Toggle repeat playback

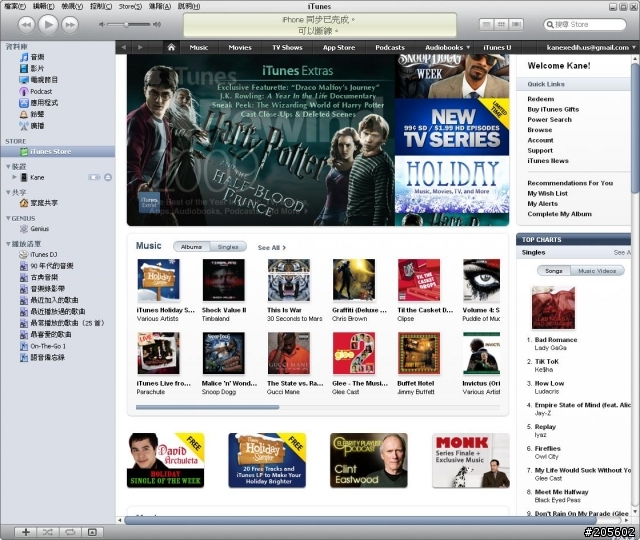pyautogui.click(x=70, y=532)
